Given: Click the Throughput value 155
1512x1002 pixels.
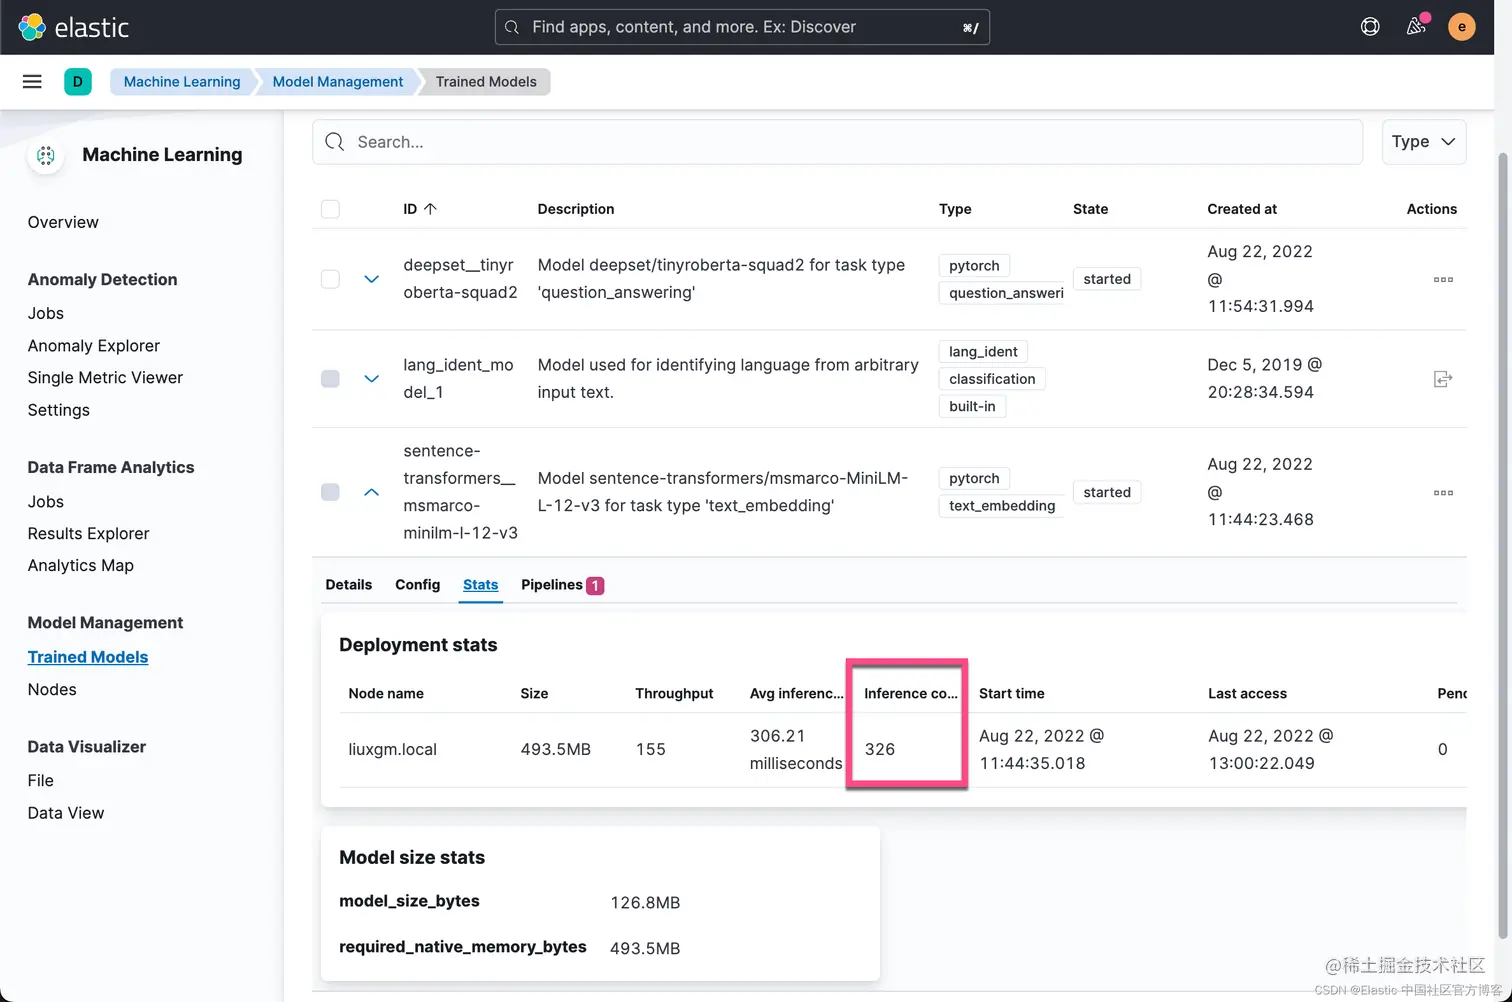Looking at the screenshot, I should point(651,750).
